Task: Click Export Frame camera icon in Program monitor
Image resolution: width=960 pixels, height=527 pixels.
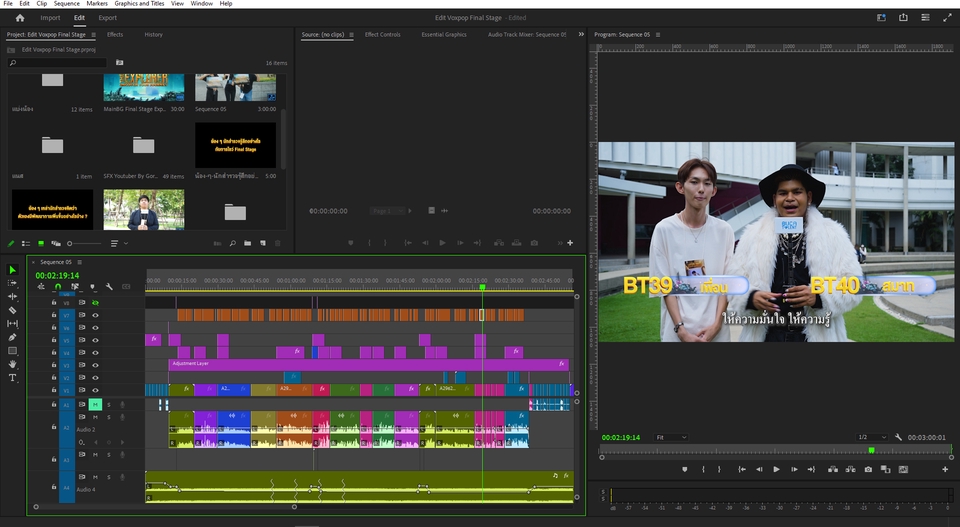Action: pyautogui.click(x=867, y=469)
